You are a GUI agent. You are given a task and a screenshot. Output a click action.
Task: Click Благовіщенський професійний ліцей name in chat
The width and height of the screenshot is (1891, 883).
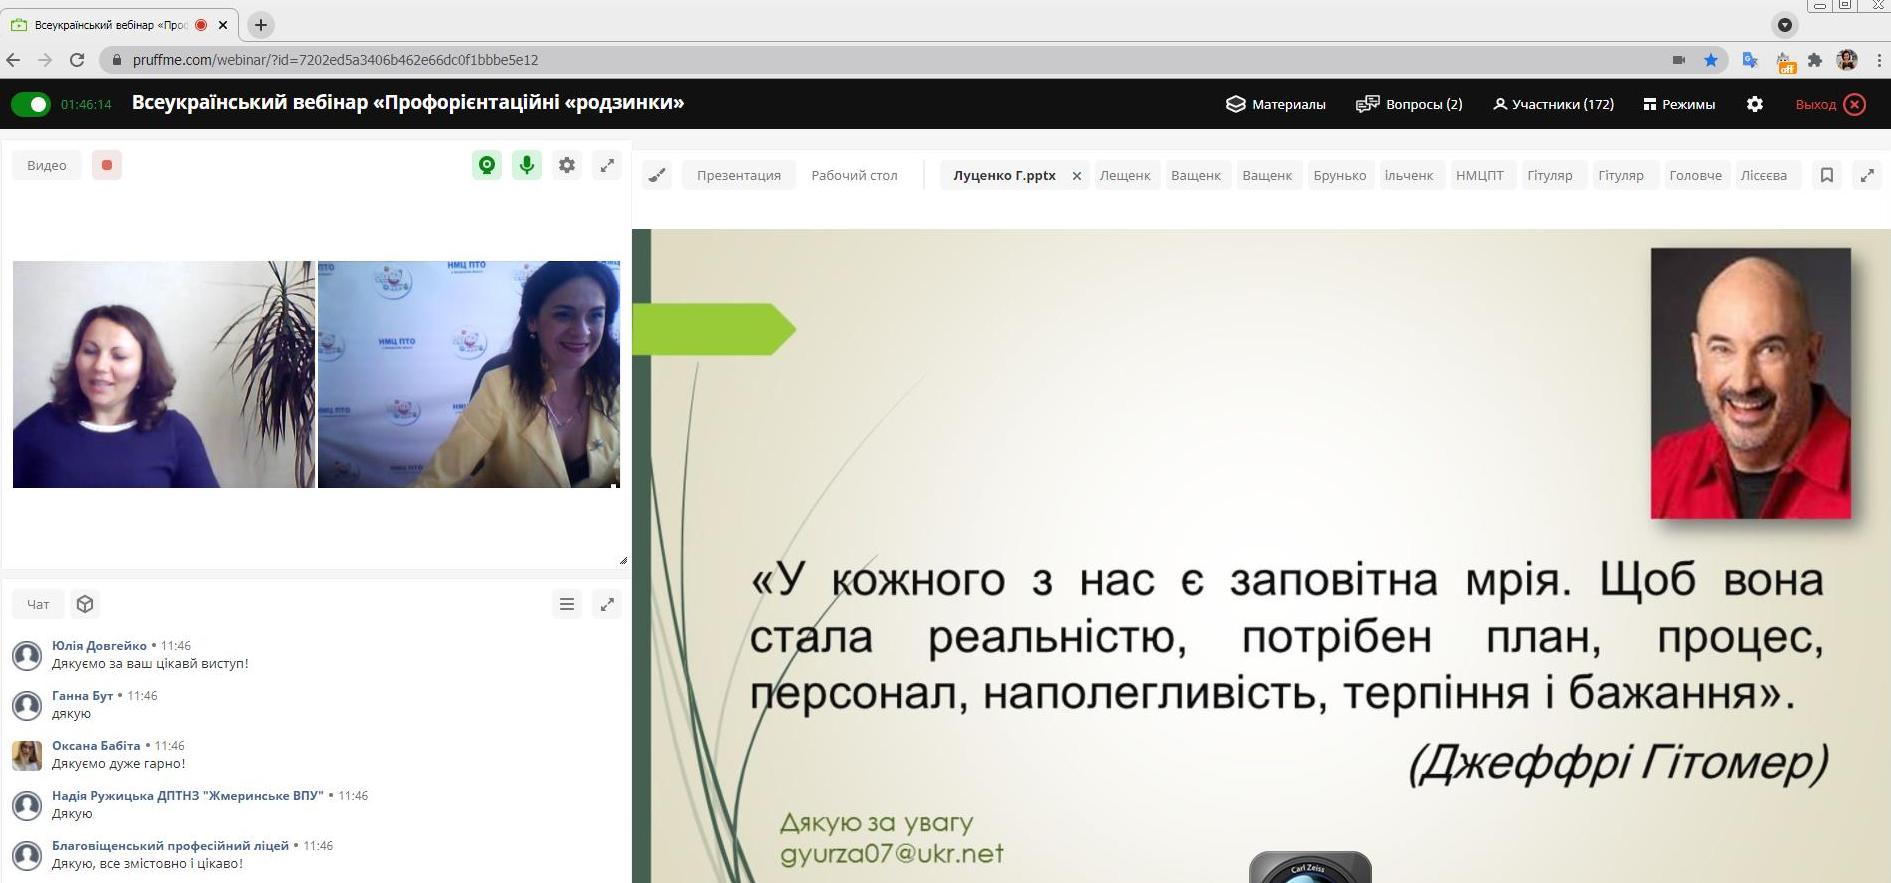170,846
